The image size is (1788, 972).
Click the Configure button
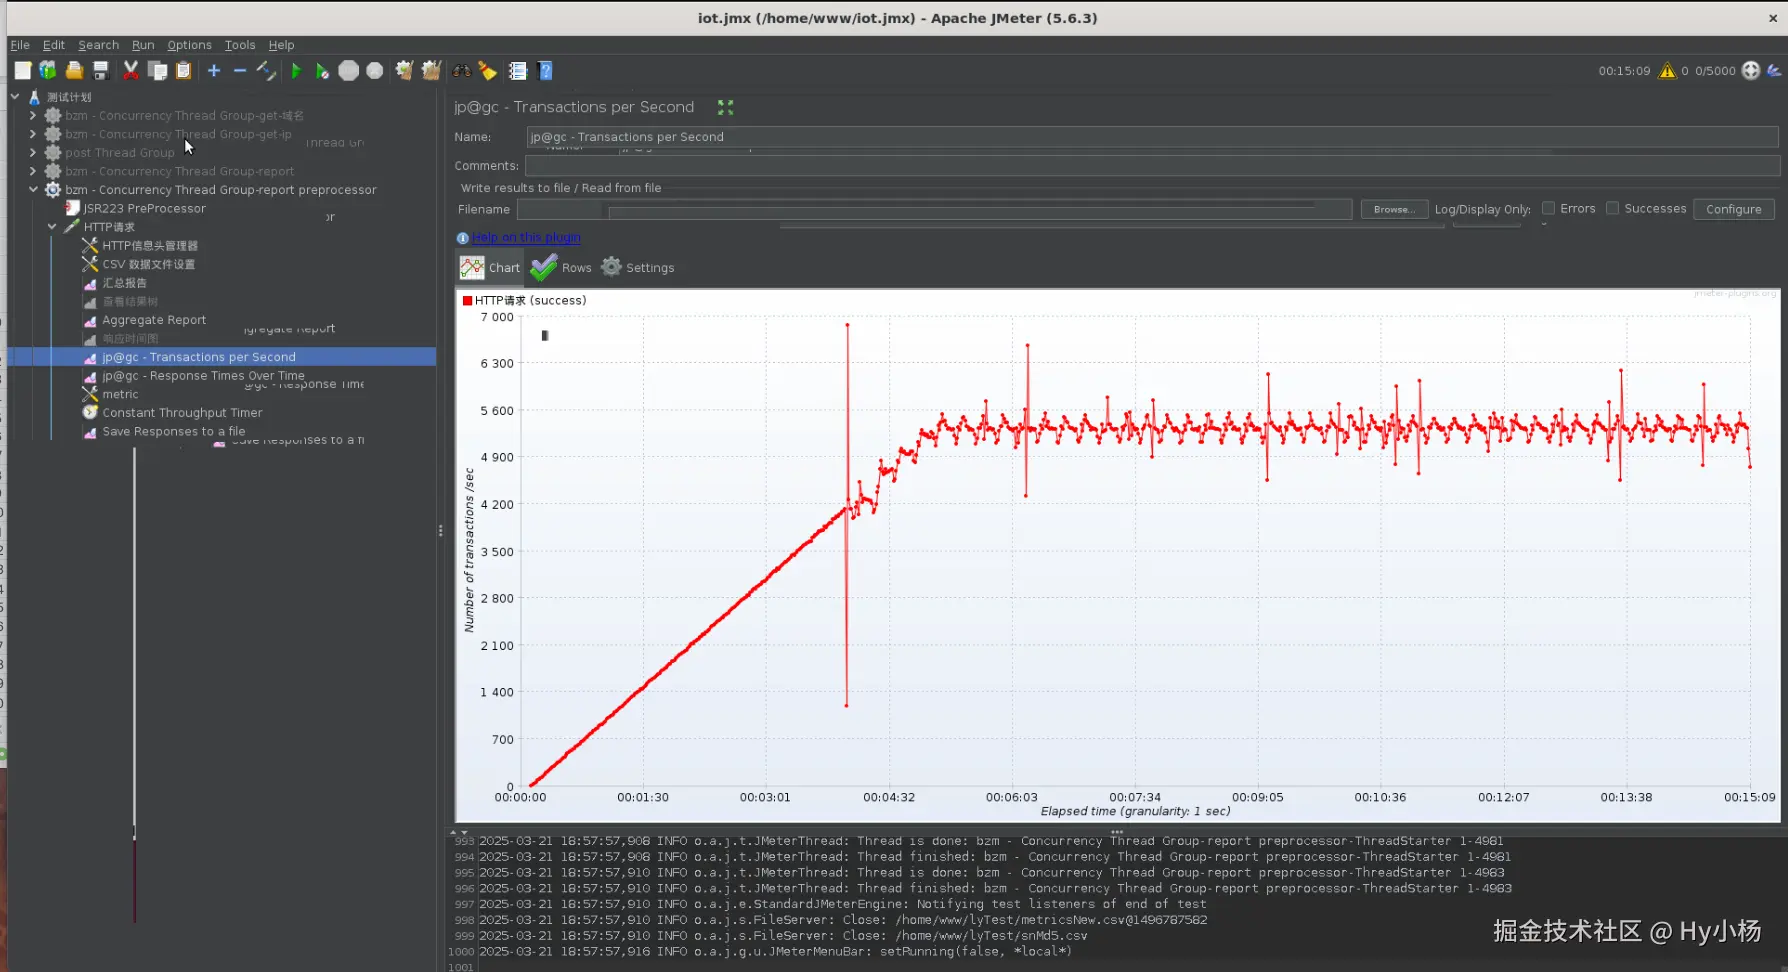coord(1734,209)
